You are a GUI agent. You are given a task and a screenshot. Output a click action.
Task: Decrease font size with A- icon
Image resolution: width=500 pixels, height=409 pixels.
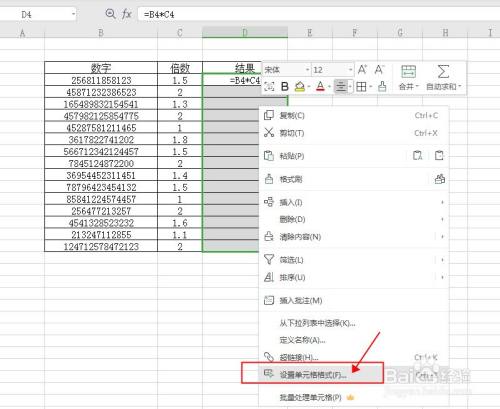click(380, 70)
